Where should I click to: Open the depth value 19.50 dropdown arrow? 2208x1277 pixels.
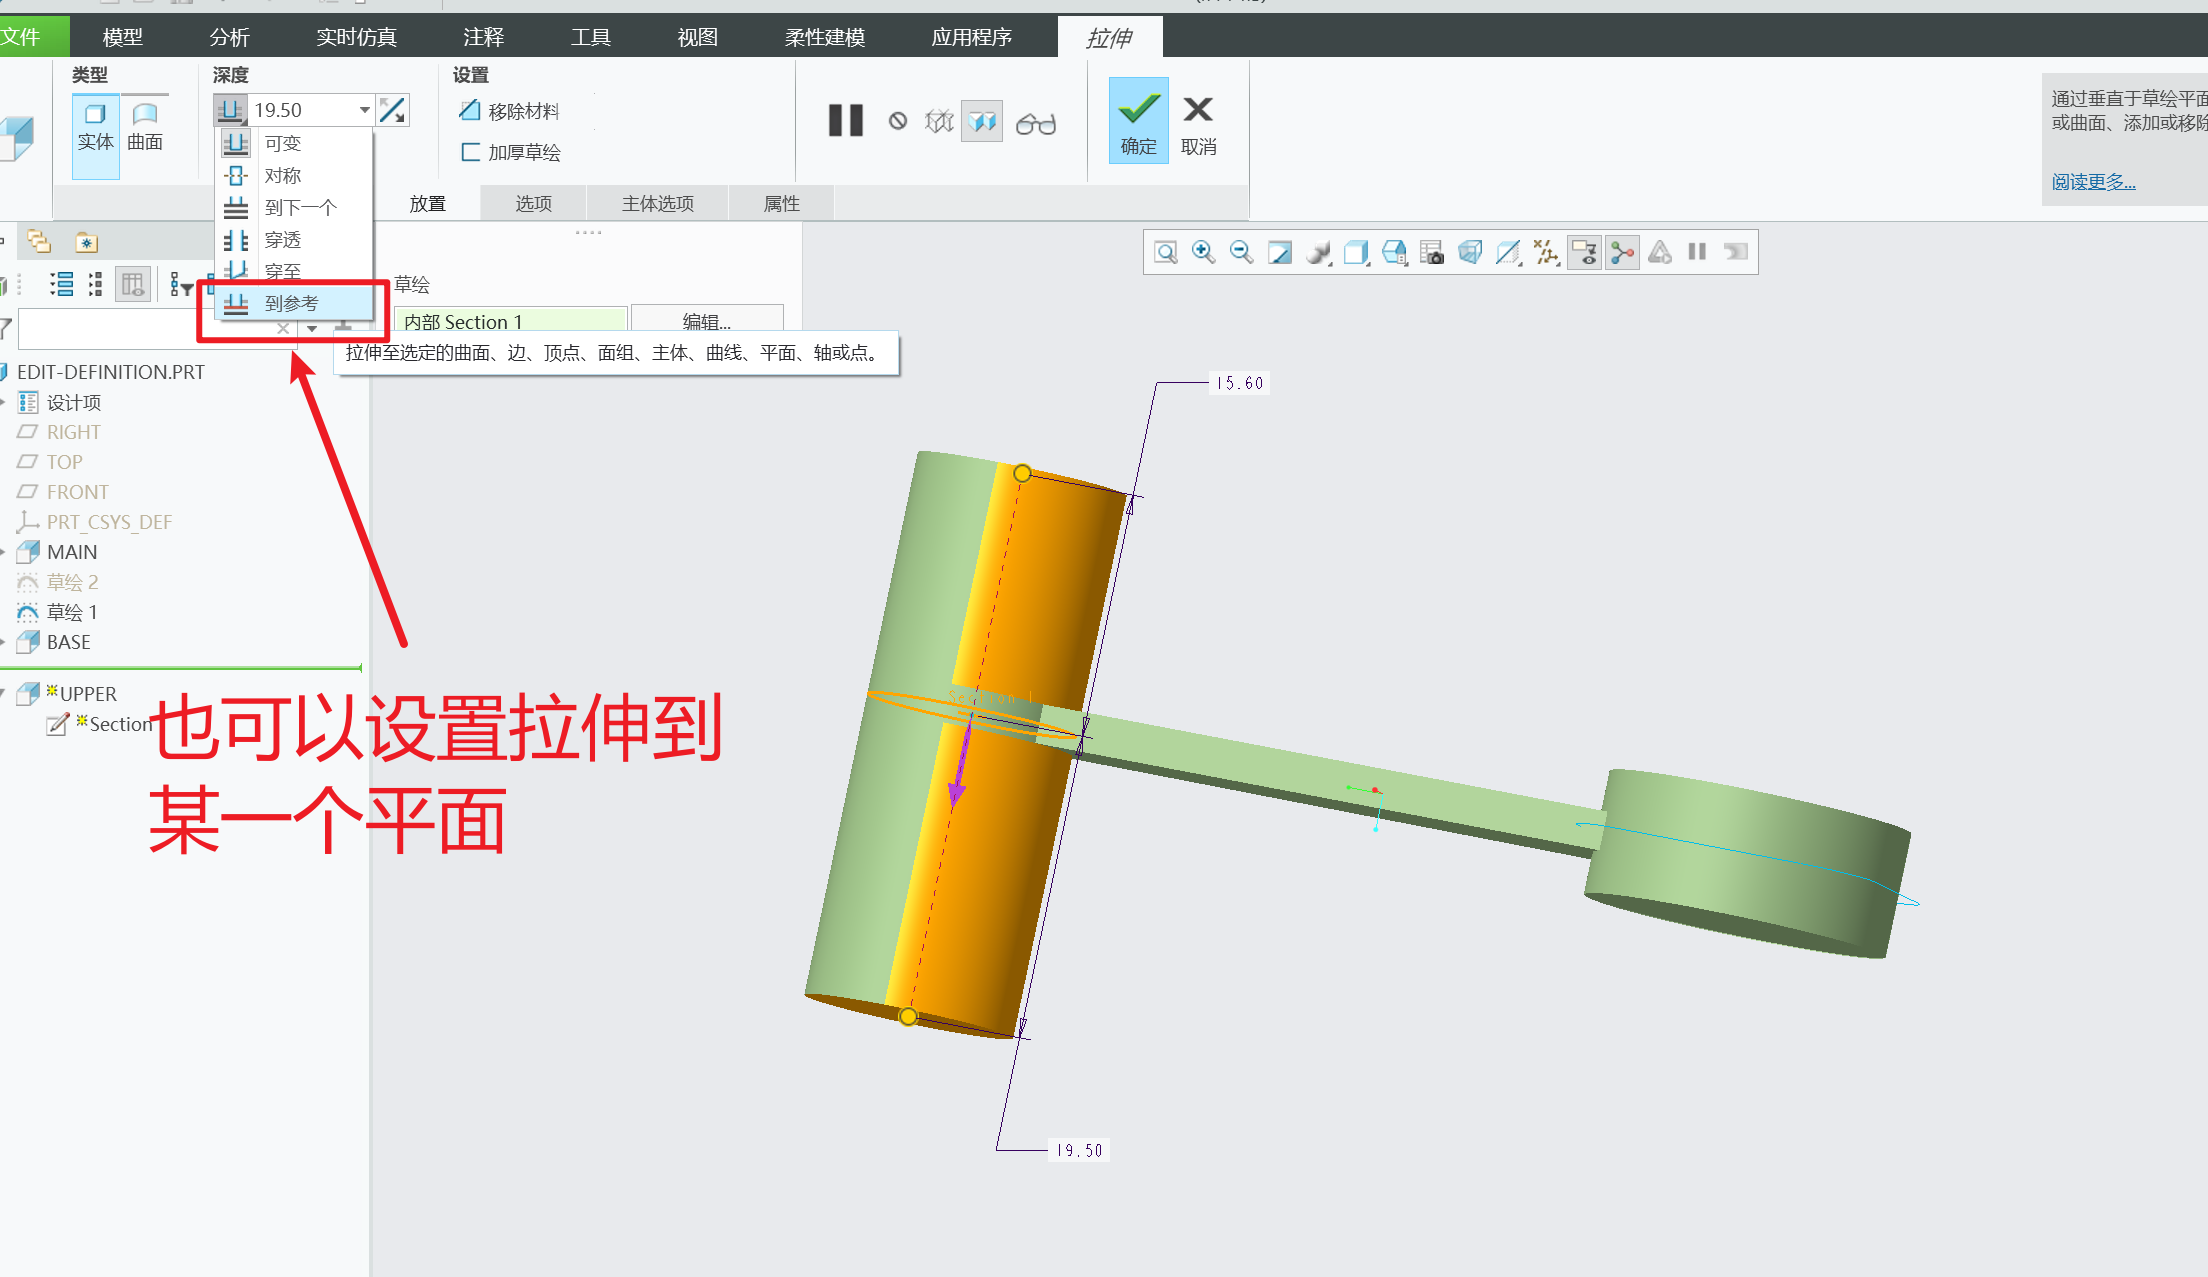(364, 110)
